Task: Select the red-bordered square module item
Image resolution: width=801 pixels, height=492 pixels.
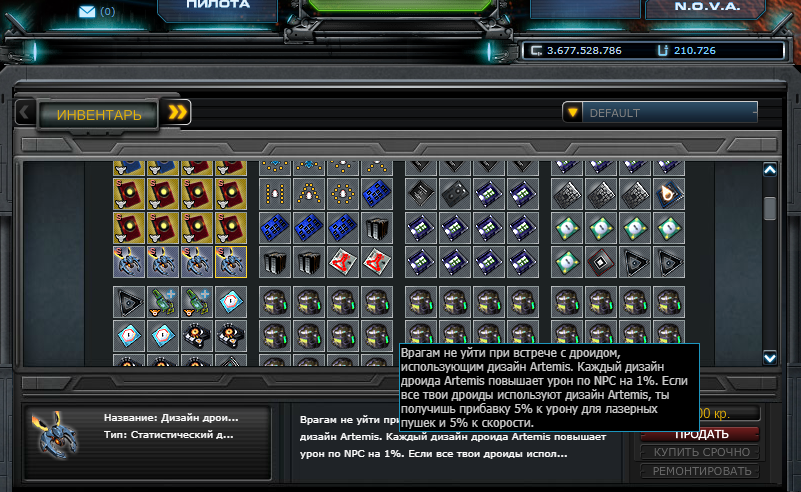Action: click(x=601, y=262)
